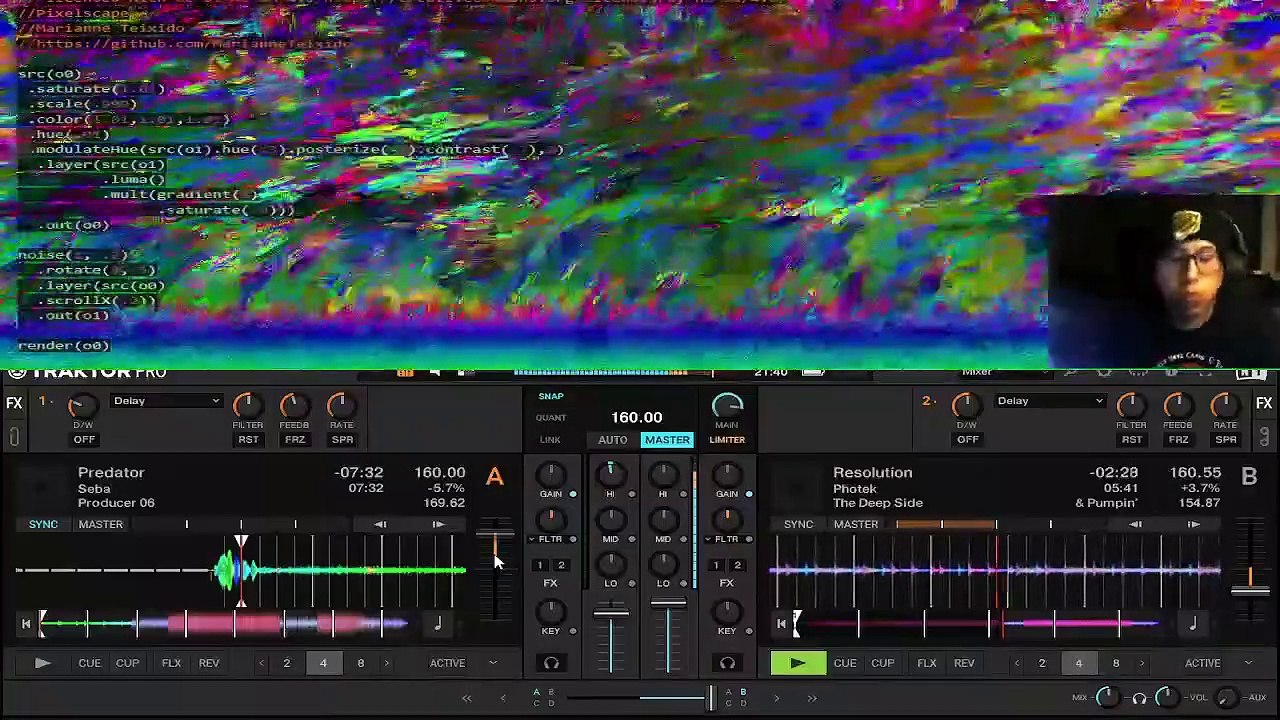Click crossfader fast-left double arrow

pyautogui.click(x=466, y=698)
